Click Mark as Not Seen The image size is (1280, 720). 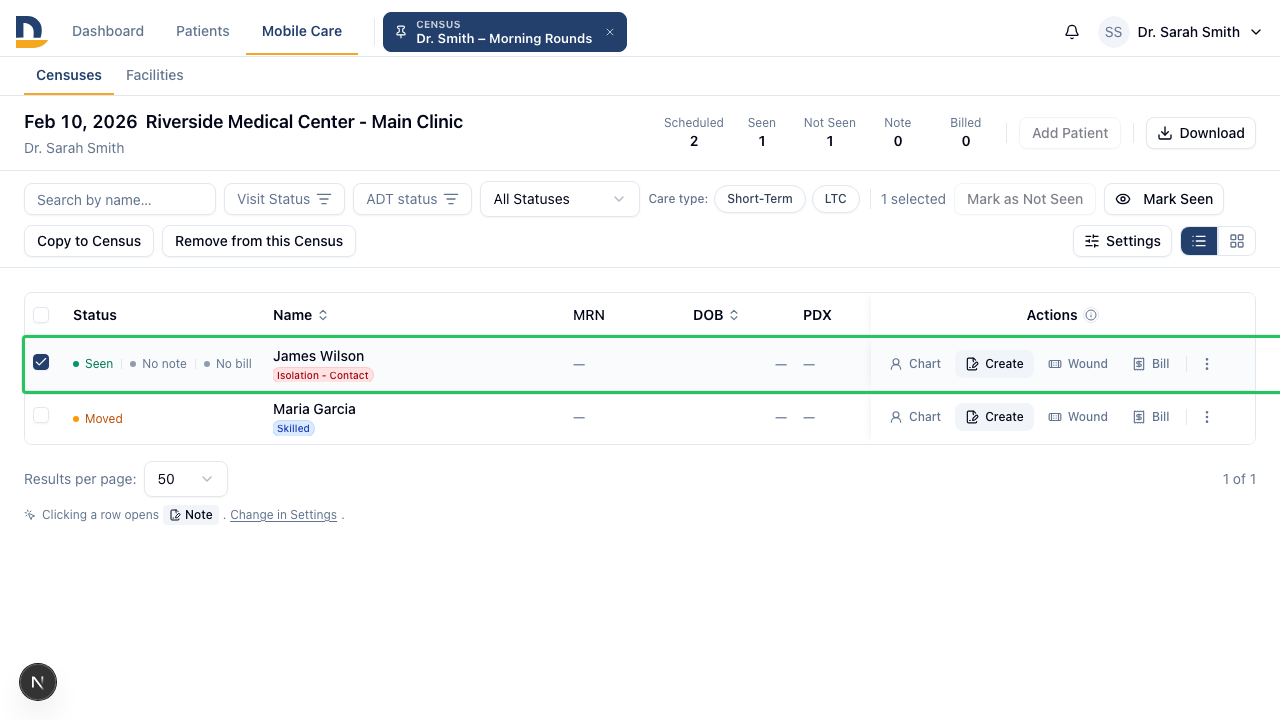tap(1025, 199)
